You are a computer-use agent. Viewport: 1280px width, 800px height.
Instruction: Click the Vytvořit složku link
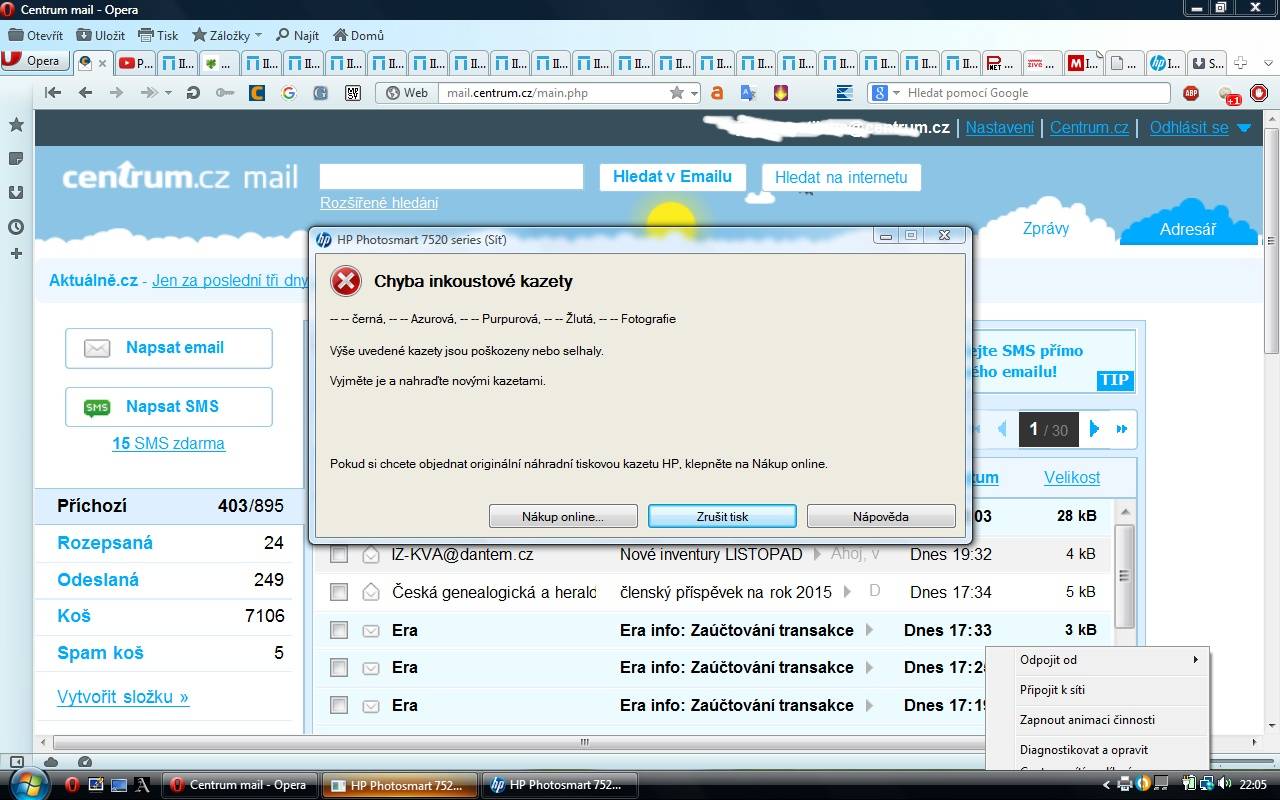coord(123,697)
